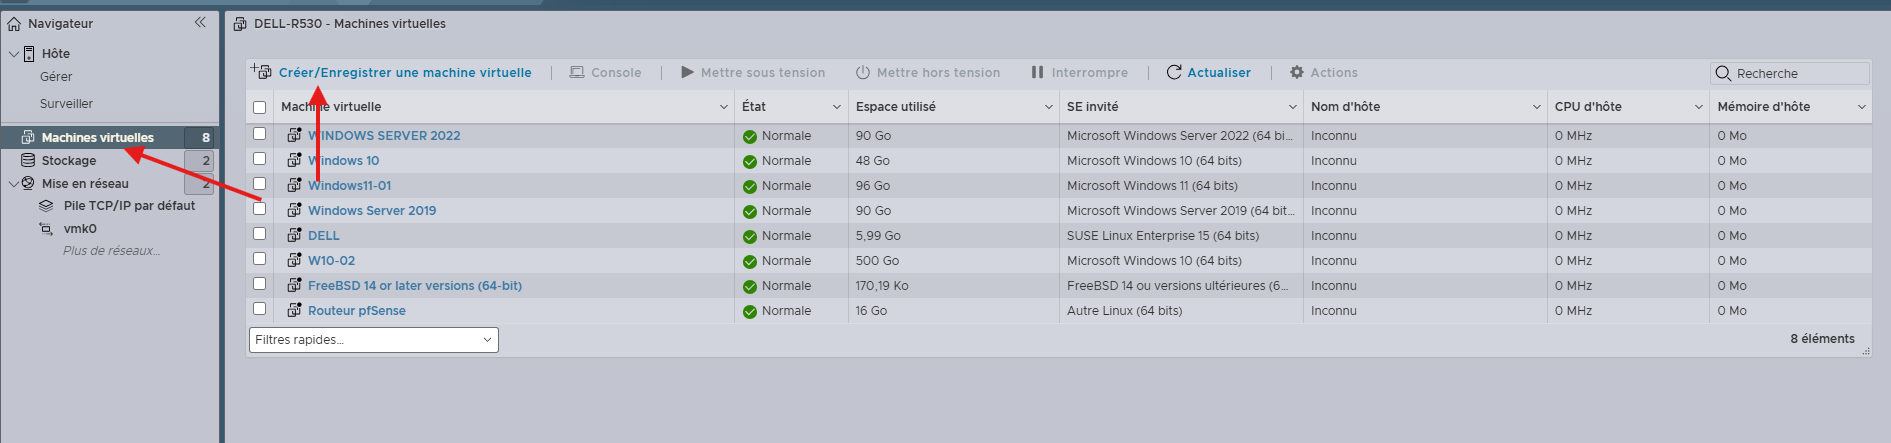Collapse the Hôte tree node
Viewport: 1891px width, 443px height.
[x=13, y=53]
